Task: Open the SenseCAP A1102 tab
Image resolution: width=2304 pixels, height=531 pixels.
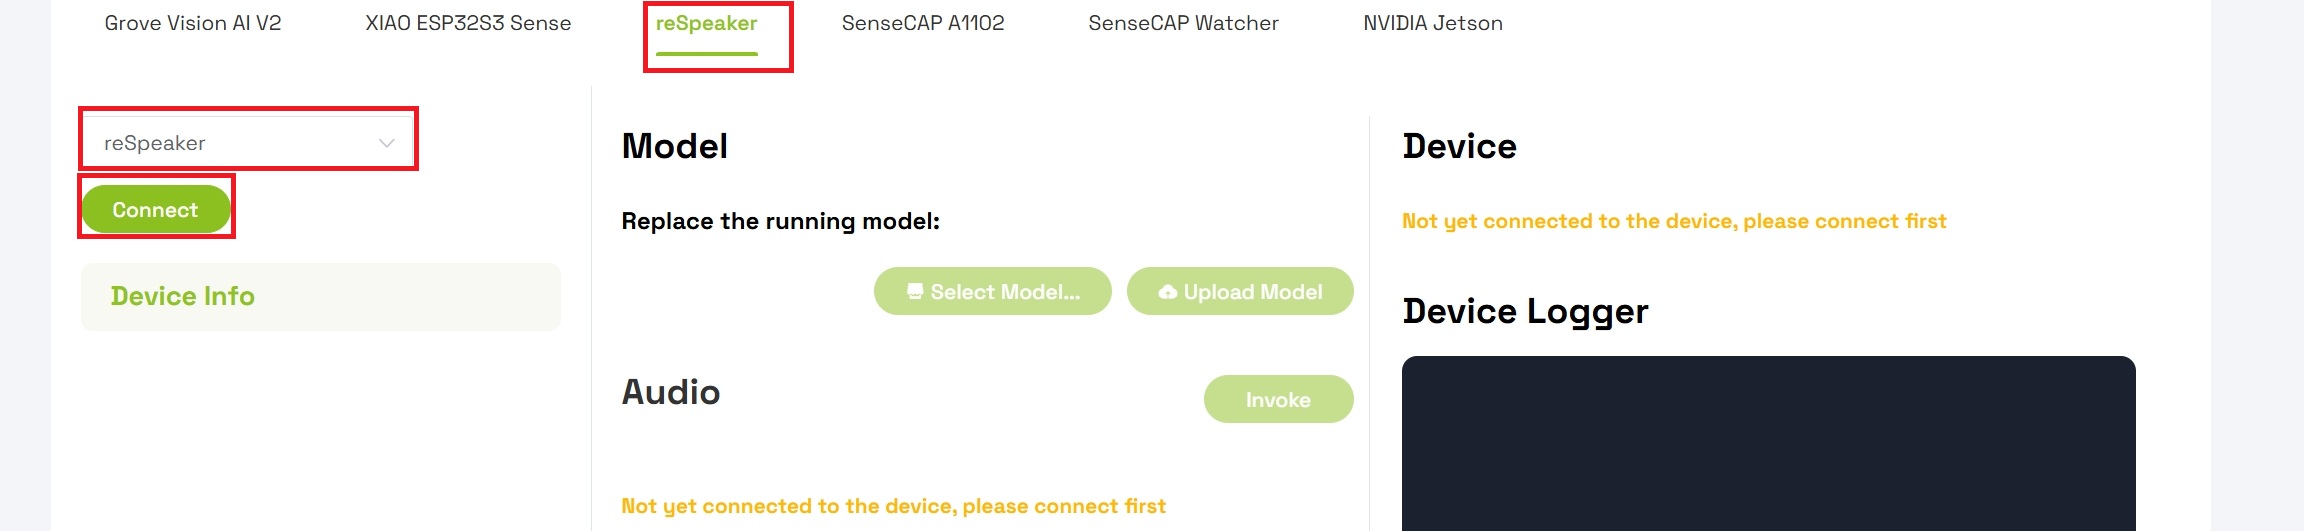Action: click(923, 23)
